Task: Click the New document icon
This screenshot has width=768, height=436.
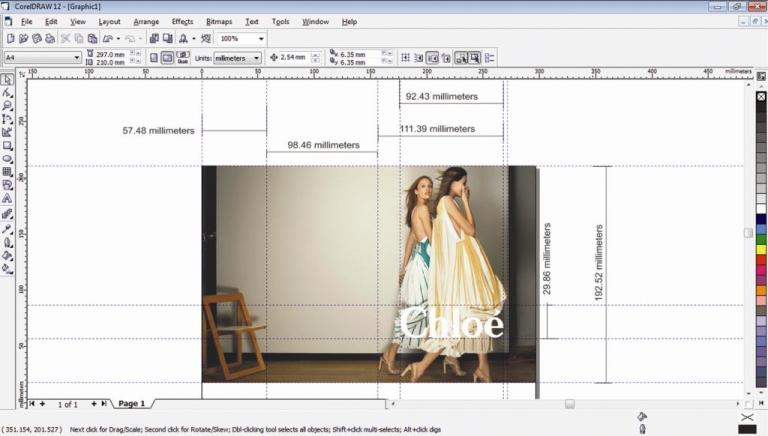Action: (x=10, y=38)
